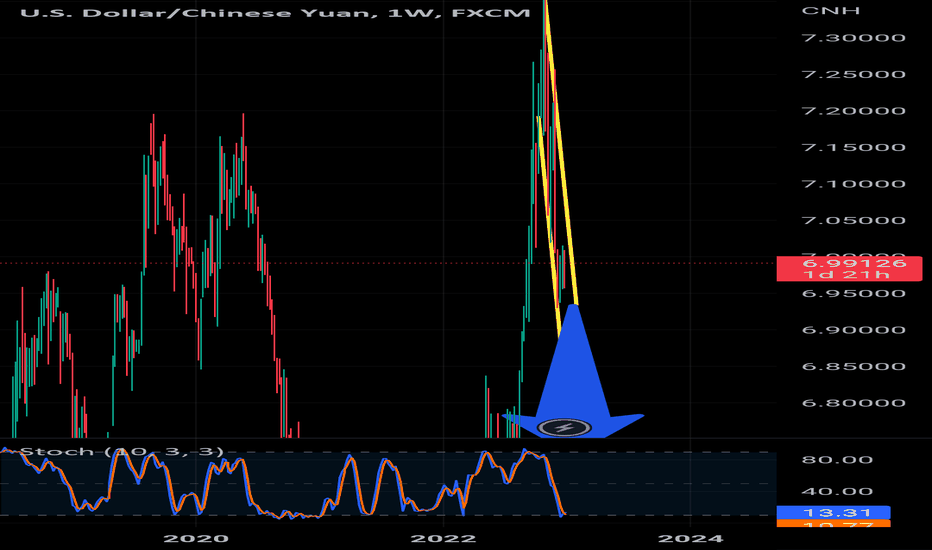Click the 7.10000 price axis label

[854, 184]
